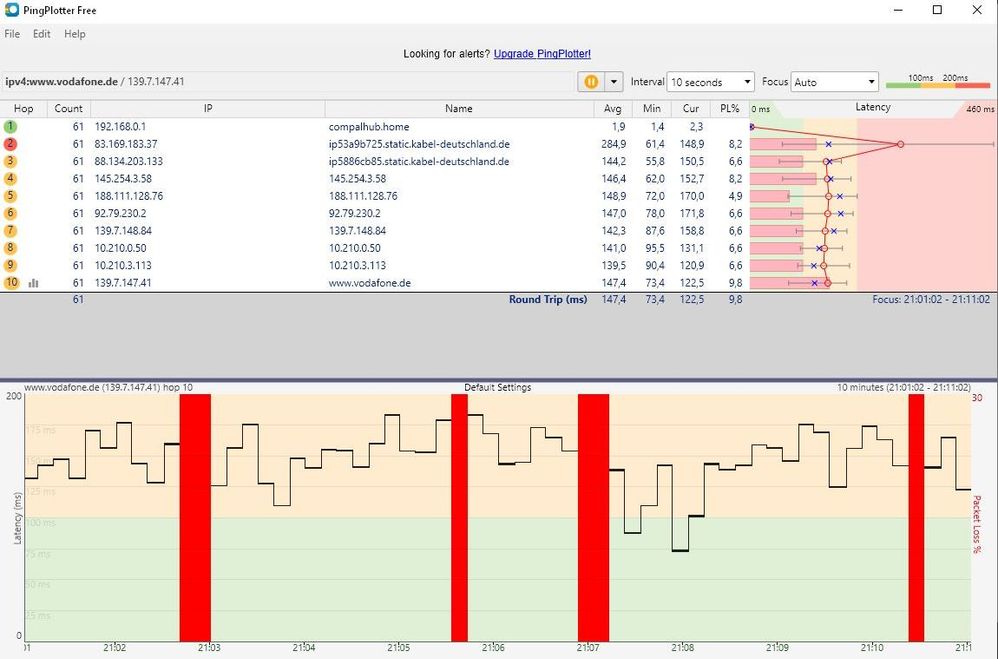The height and width of the screenshot is (659, 998).
Task: Select hop 8 circle icon
Action: 10,248
